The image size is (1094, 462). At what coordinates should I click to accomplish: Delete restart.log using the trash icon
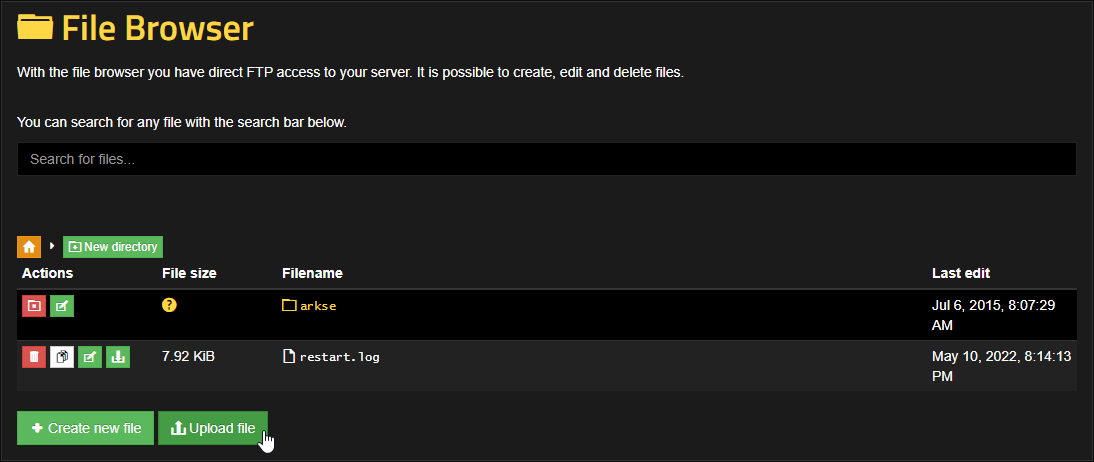pos(34,356)
